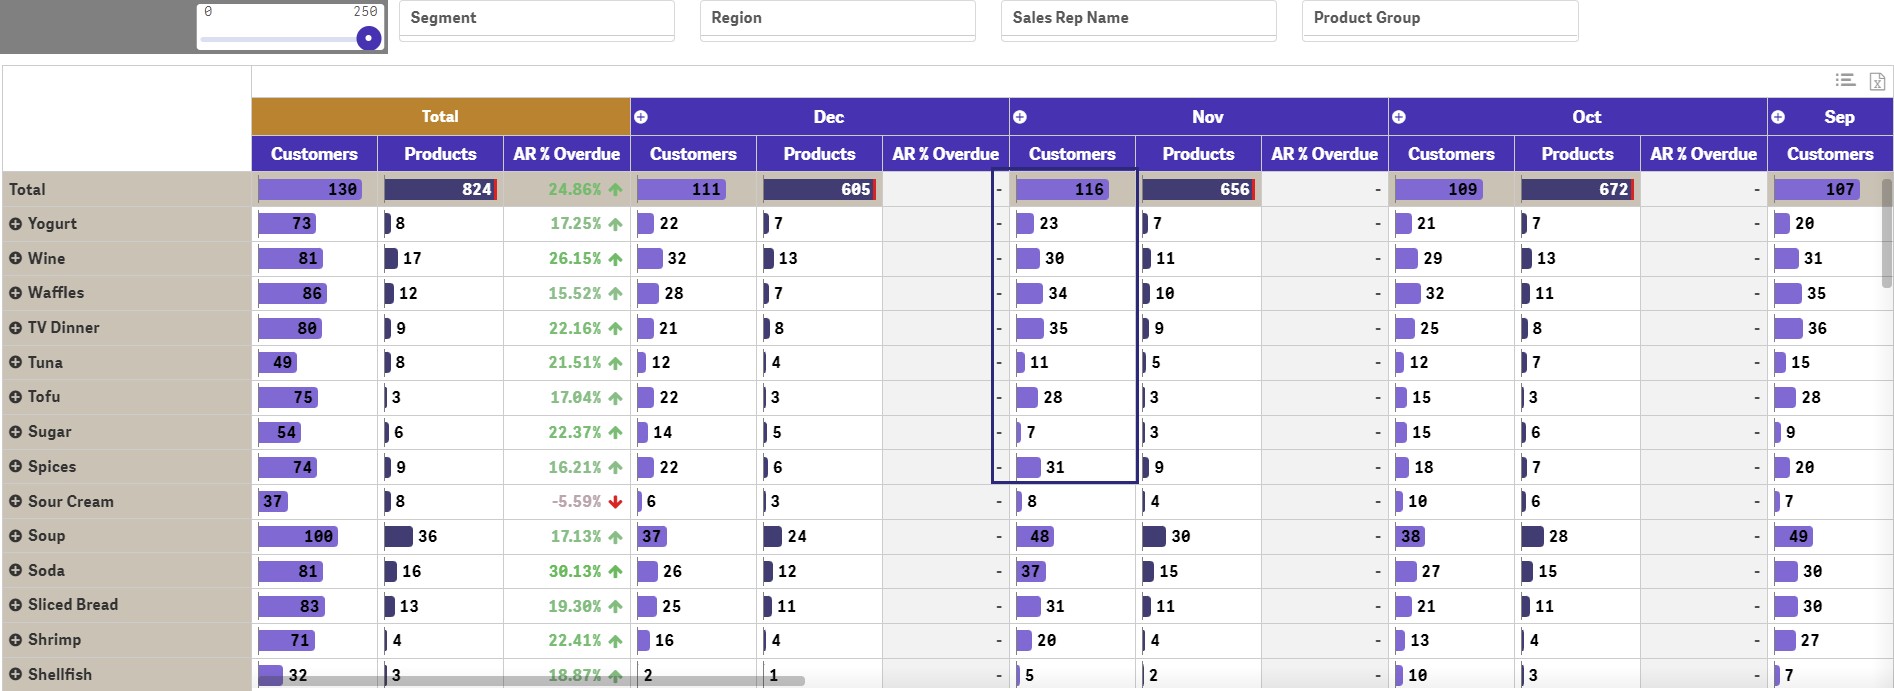Click the range slider handle at 250
Screen dimensions: 1894x691
pos(369,38)
